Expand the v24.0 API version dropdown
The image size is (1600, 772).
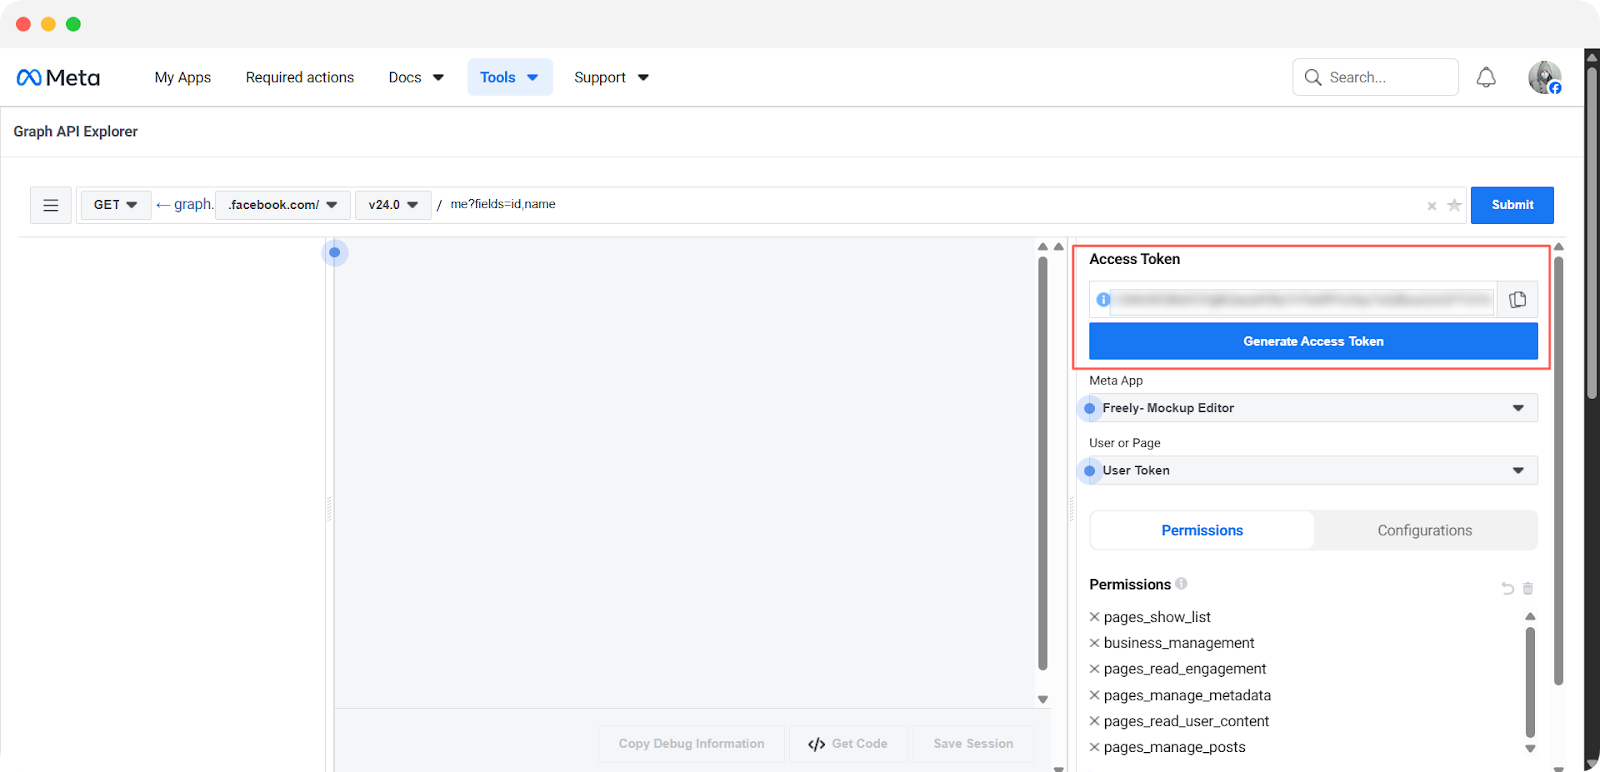(x=393, y=205)
